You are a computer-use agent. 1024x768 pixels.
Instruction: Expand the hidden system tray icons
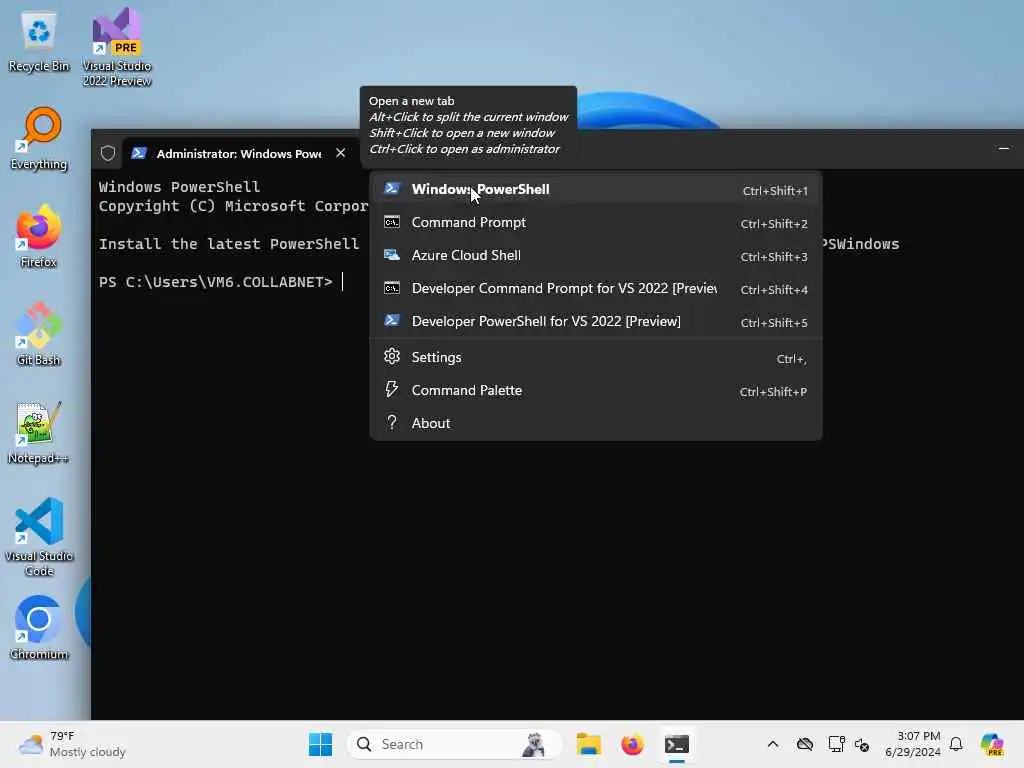773,744
